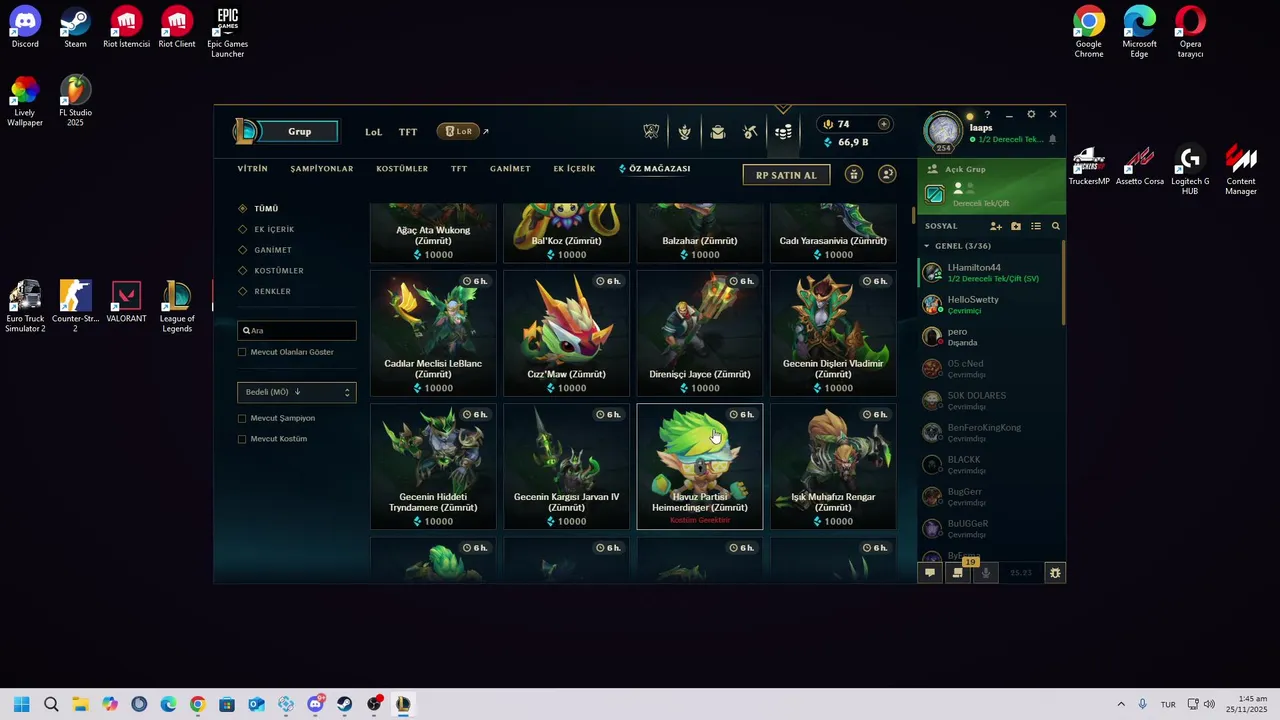Open the VİTRİN store tab
This screenshot has height=720, width=1280.
pos(253,169)
